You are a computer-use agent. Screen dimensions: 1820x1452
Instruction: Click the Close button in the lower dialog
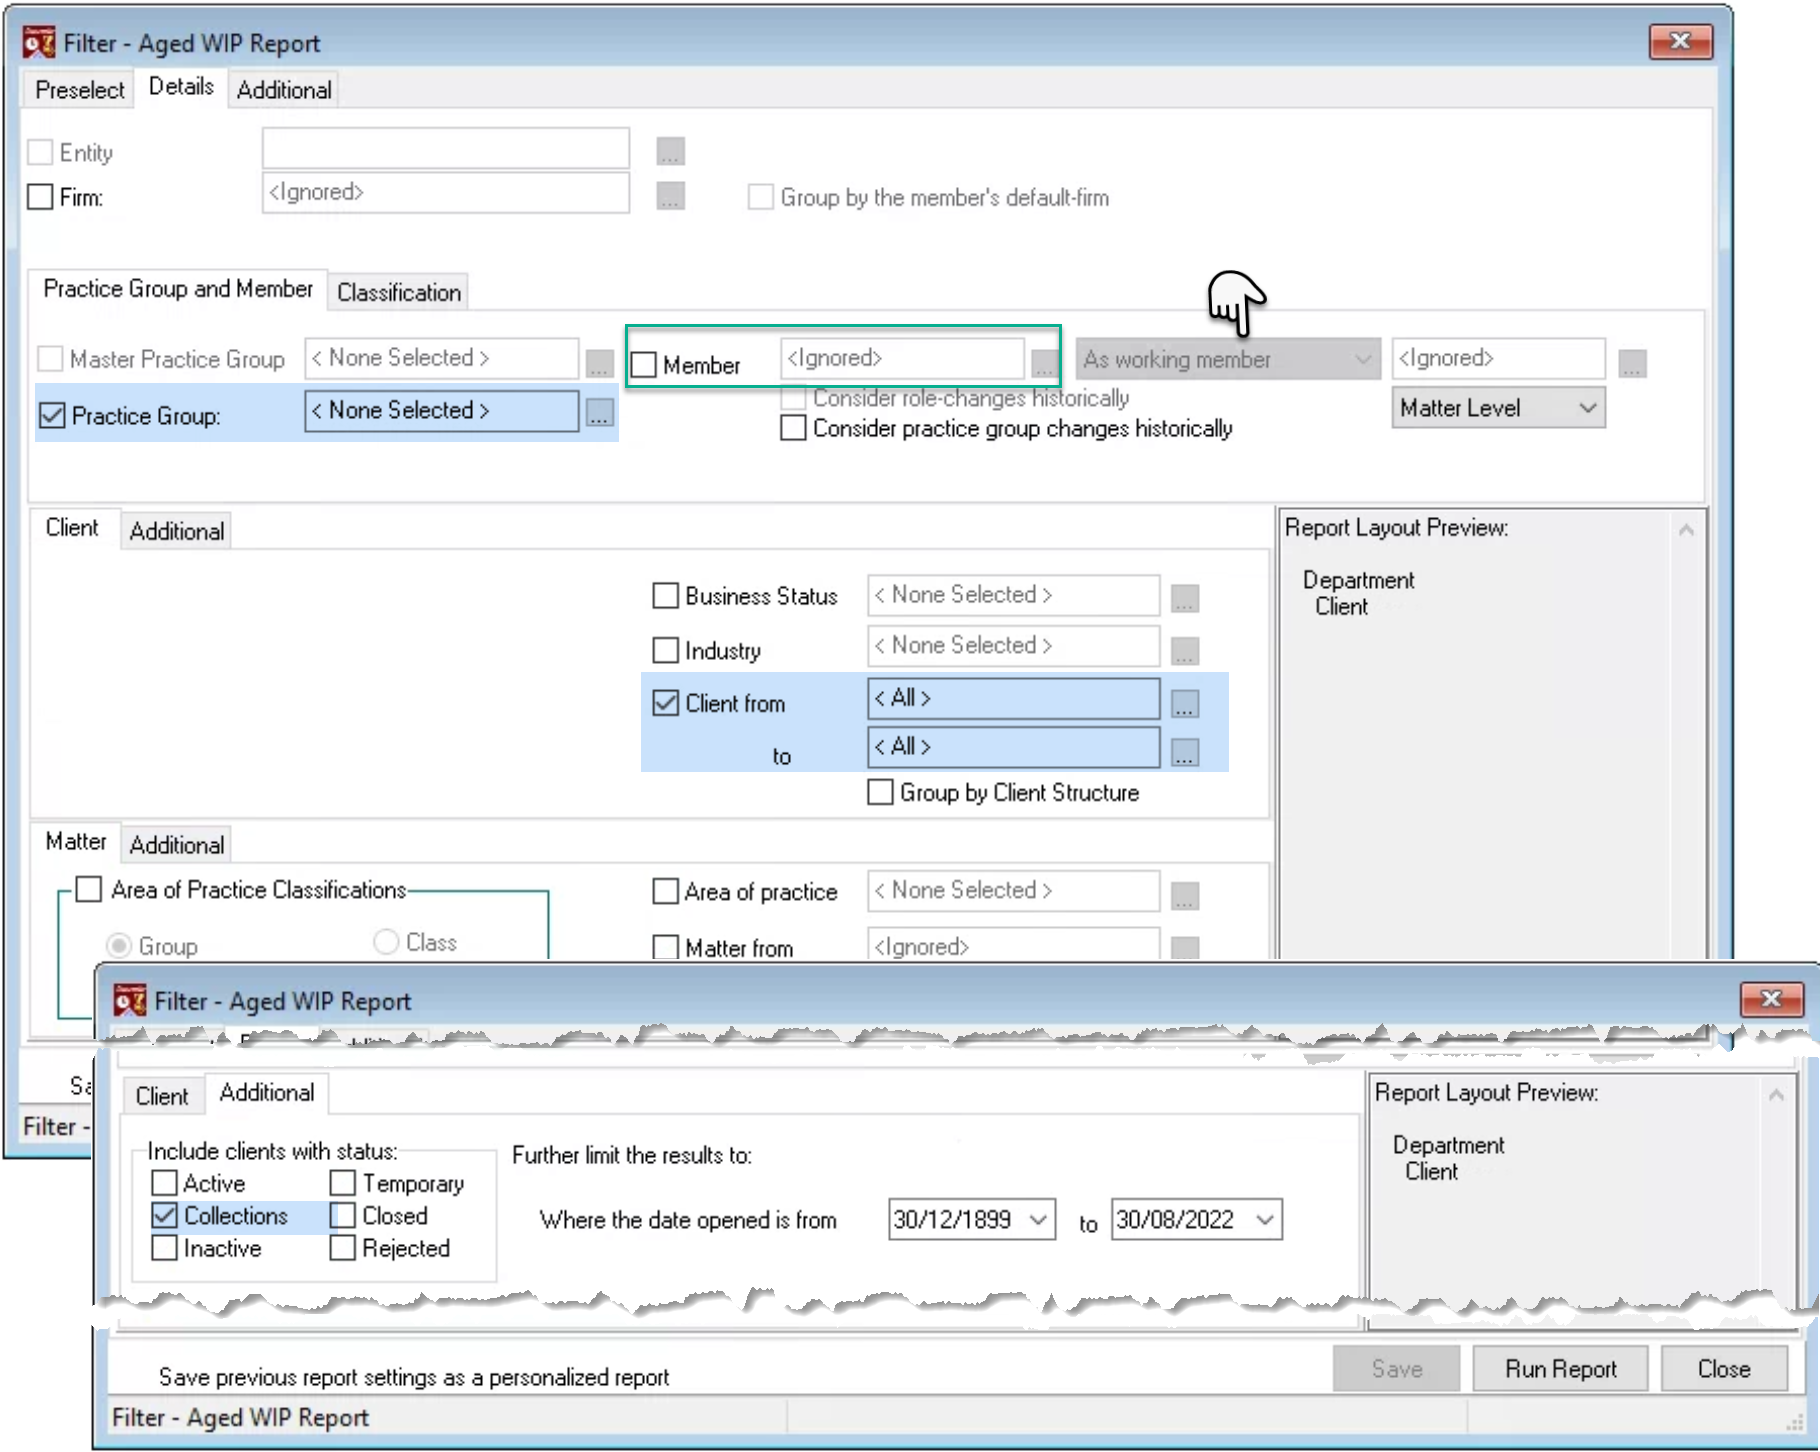pyautogui.click(x=1724, y=1369)
